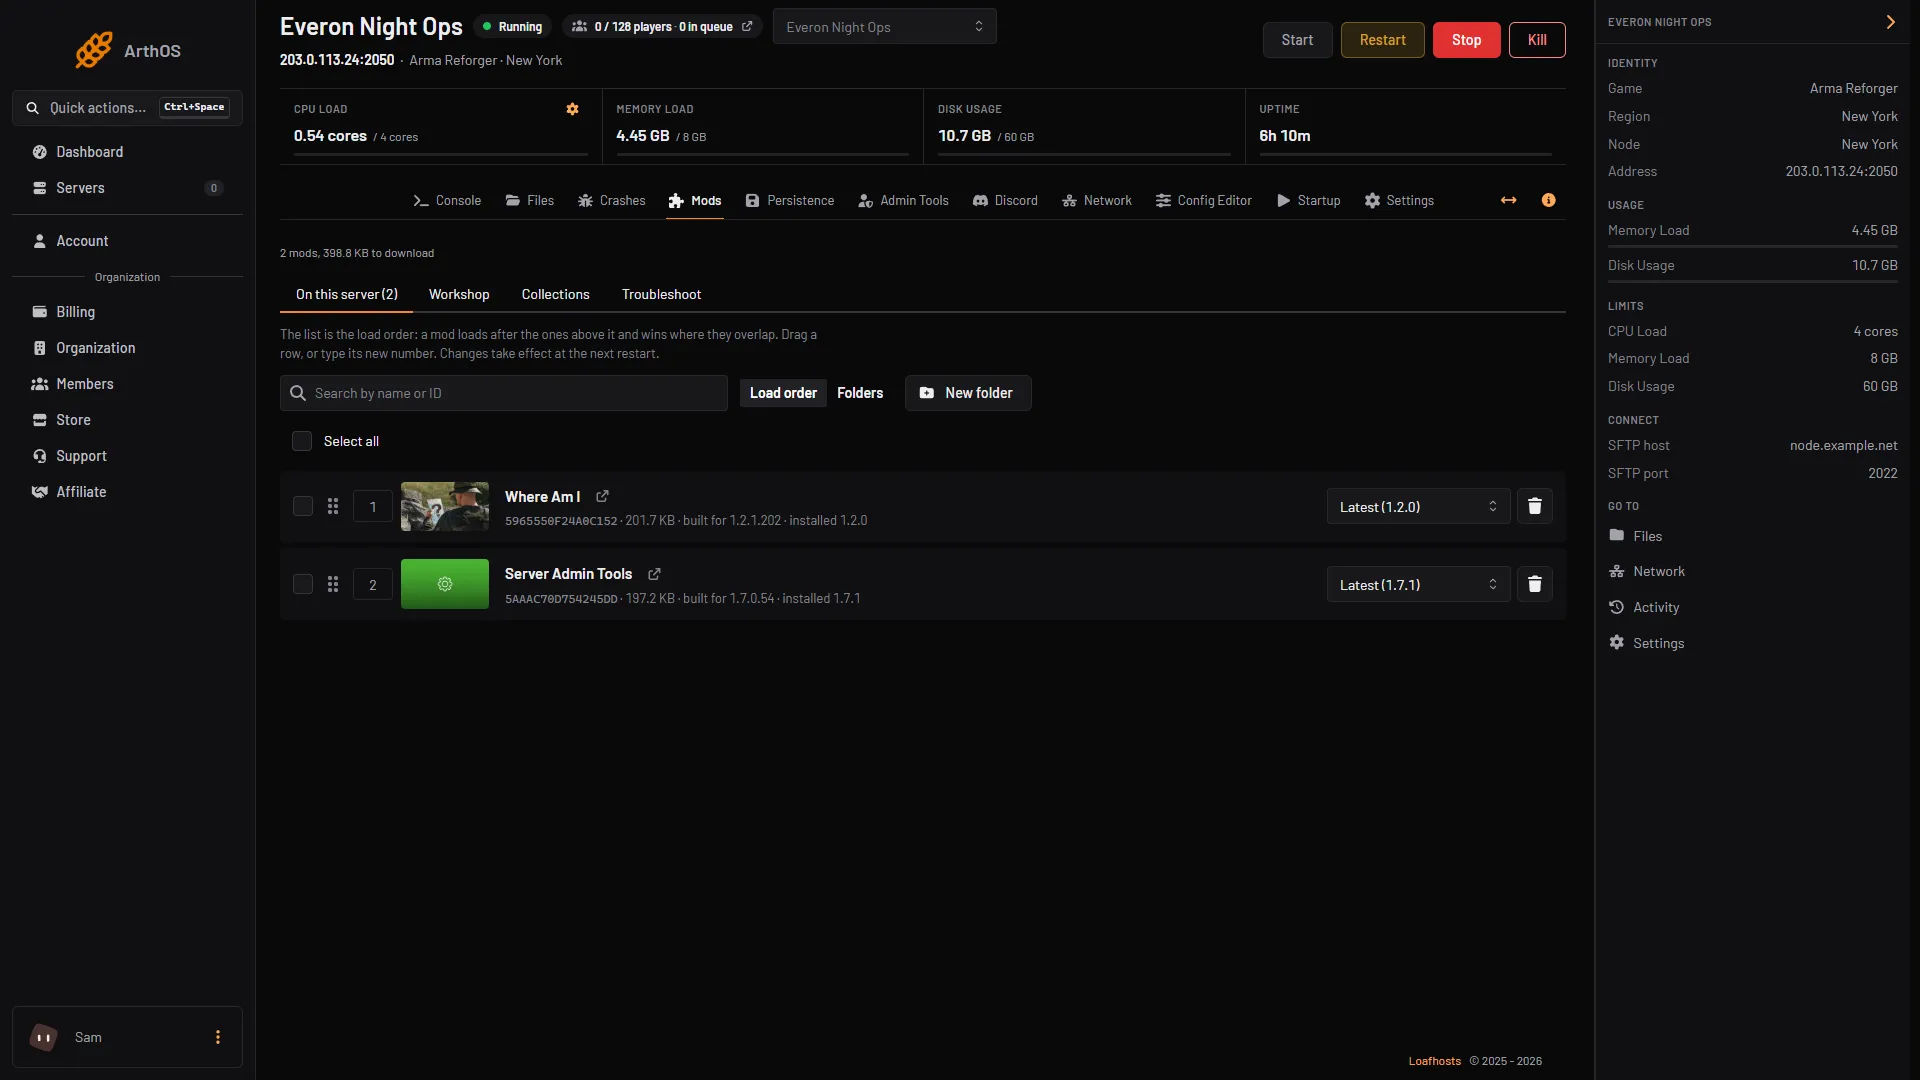Collapse the Everon Night Ops side panel
The width and height of the screenshot is (1920, 1080).
(1890, 22)
